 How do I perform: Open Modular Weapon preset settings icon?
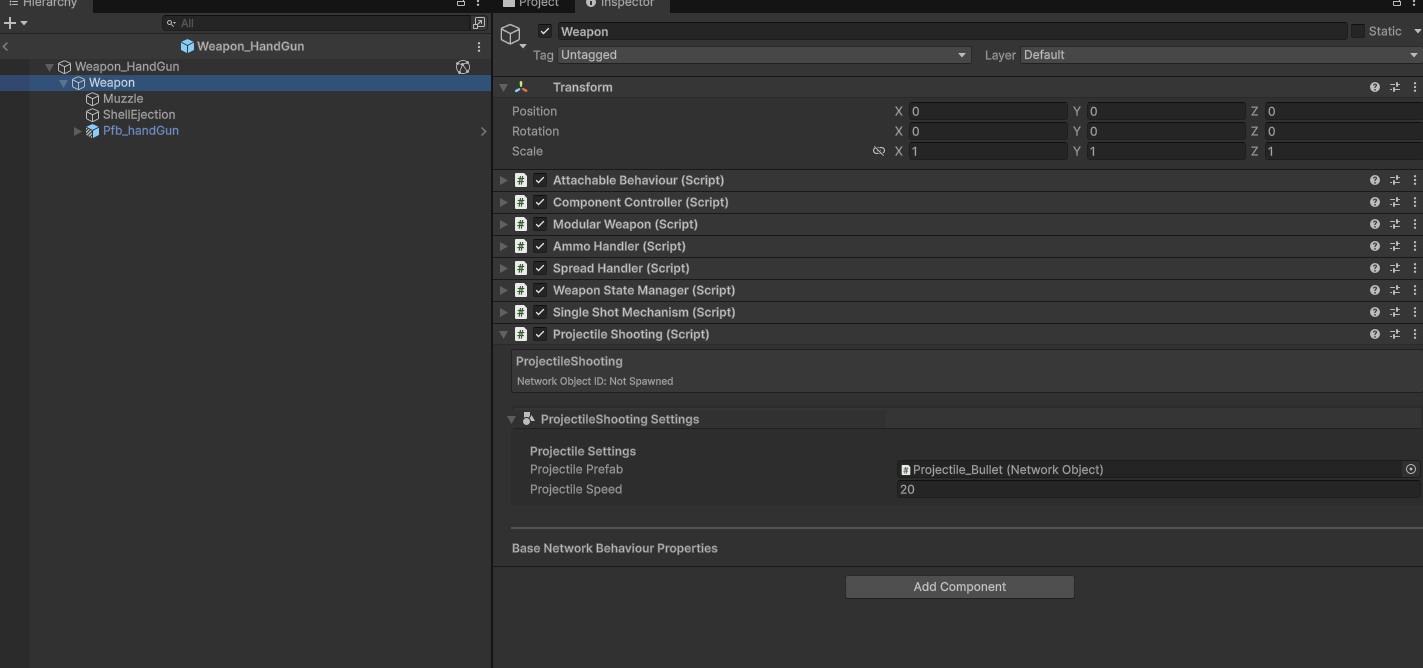(x=1395, y=224)
